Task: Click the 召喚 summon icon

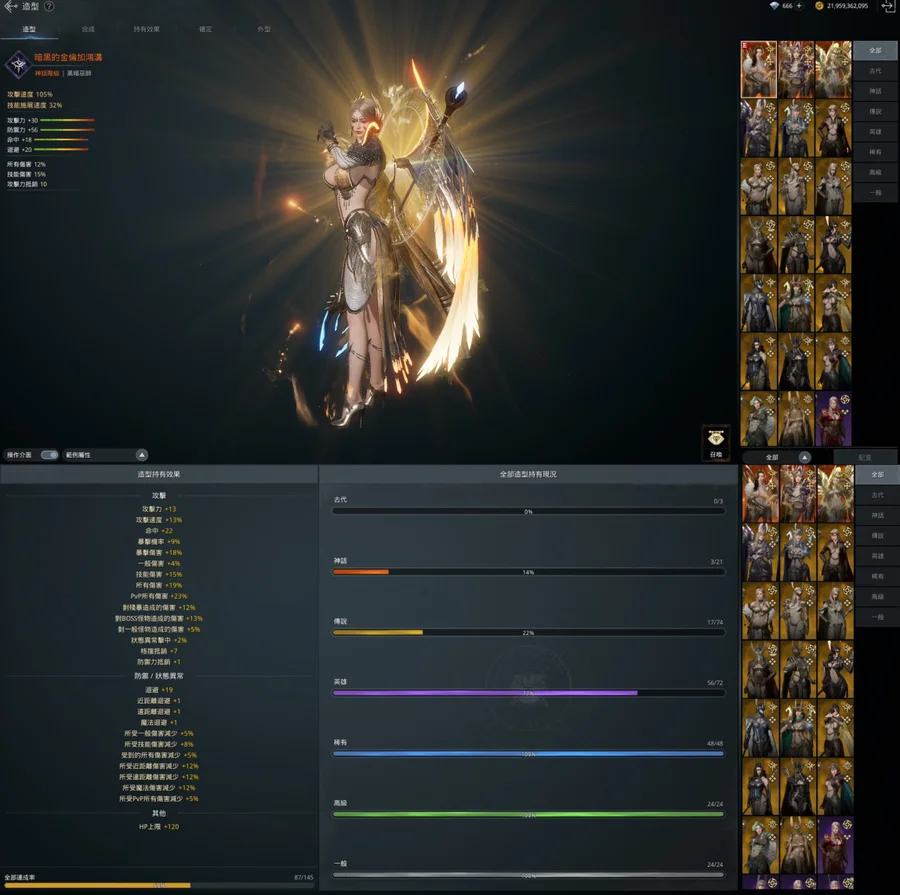Action: coord(716,442)
